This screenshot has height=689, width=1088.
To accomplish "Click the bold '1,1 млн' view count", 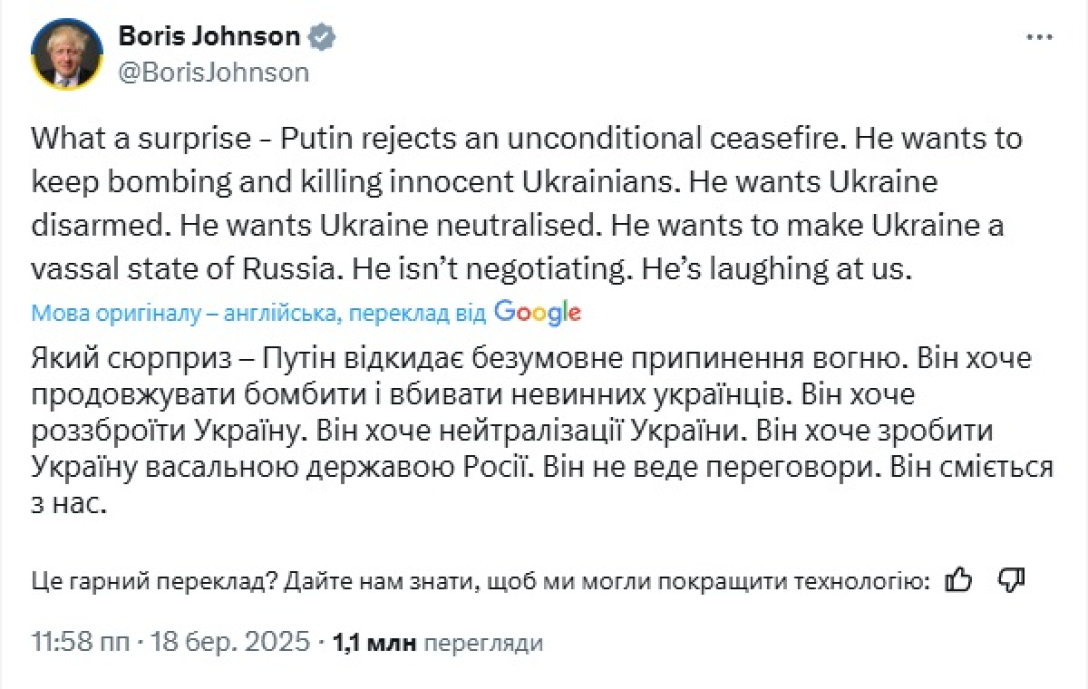I will tap(378, 643).
